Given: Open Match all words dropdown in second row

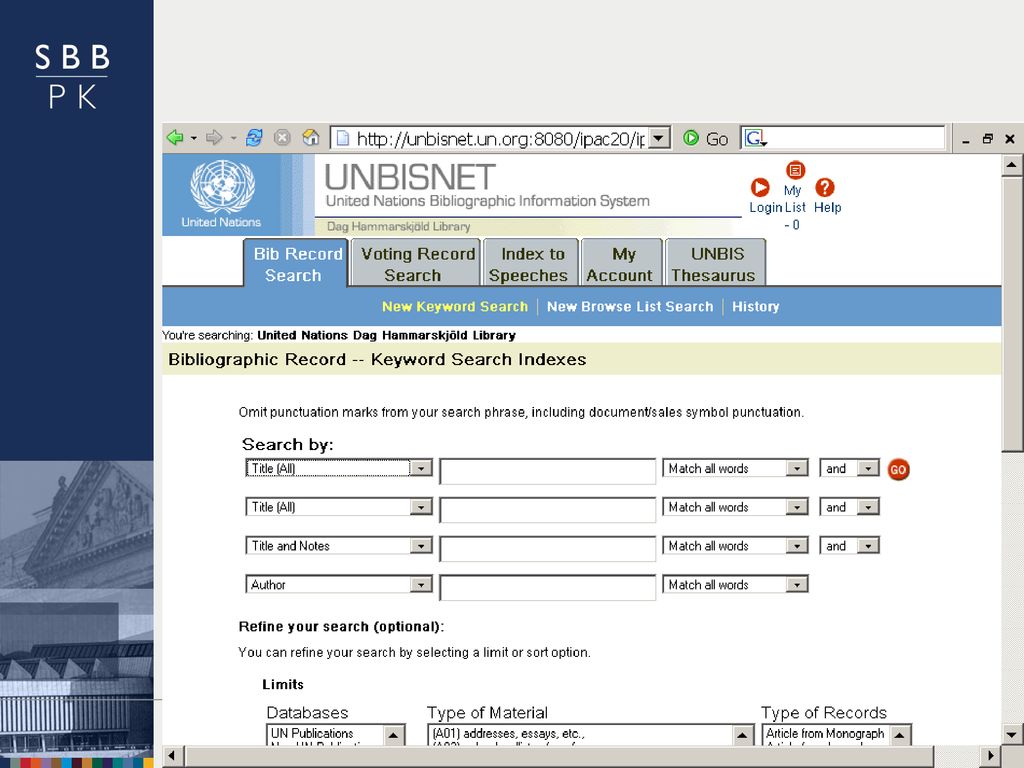Looking at the screenshot, I should (797, 507).
